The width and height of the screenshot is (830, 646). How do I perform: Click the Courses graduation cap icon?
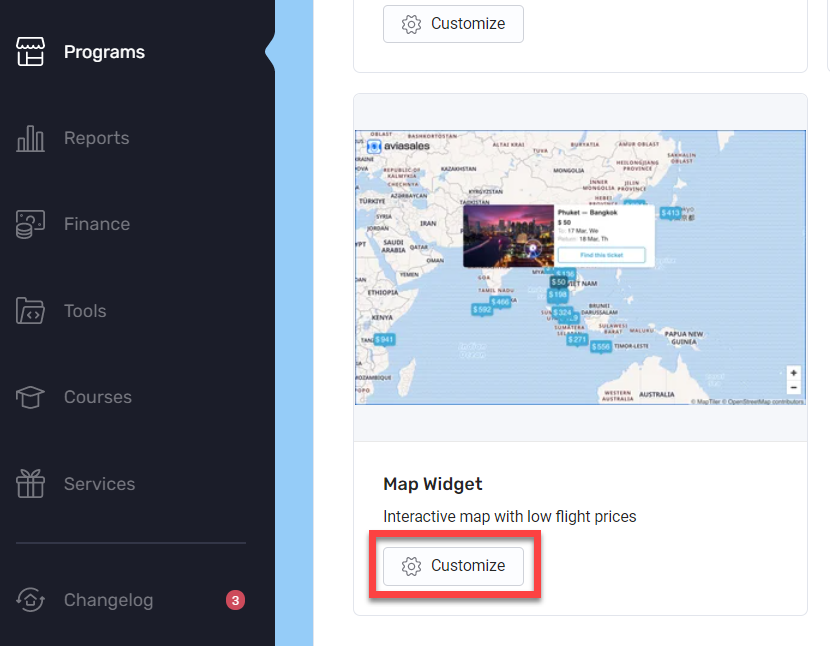(x=30, y=397)
